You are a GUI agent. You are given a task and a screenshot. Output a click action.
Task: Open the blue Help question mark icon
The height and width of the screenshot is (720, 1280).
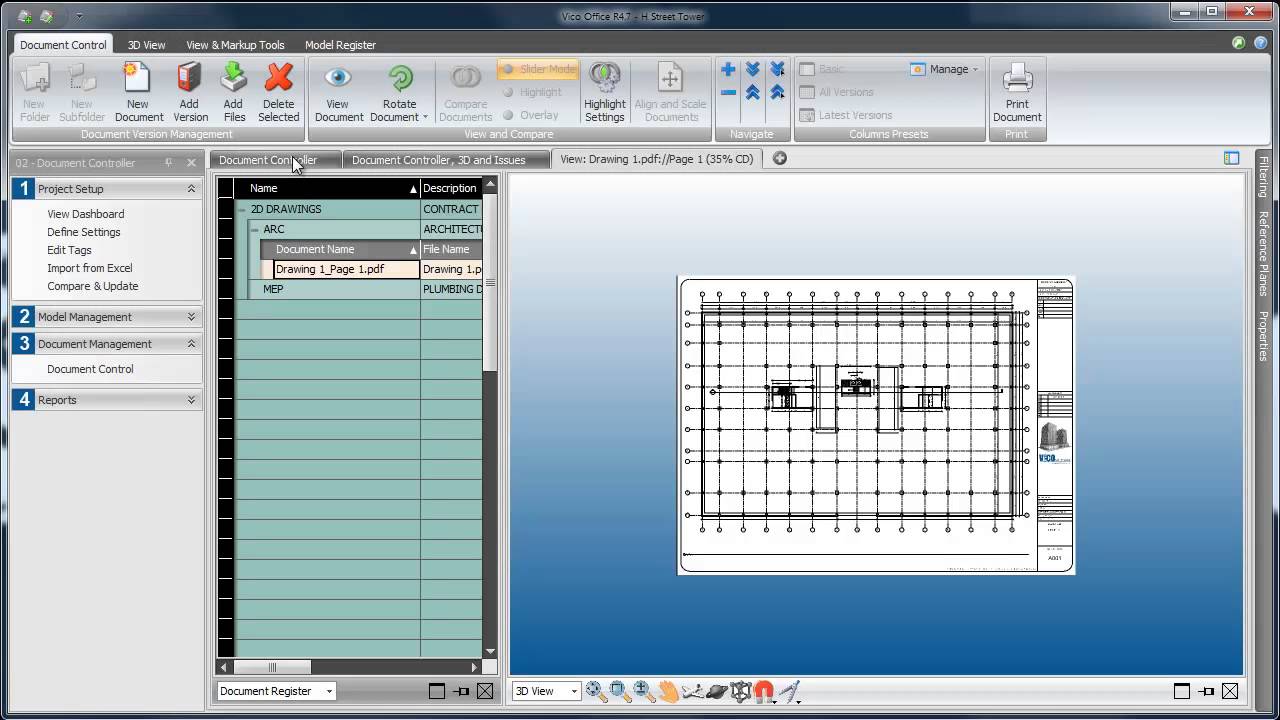click(1262, 43)
